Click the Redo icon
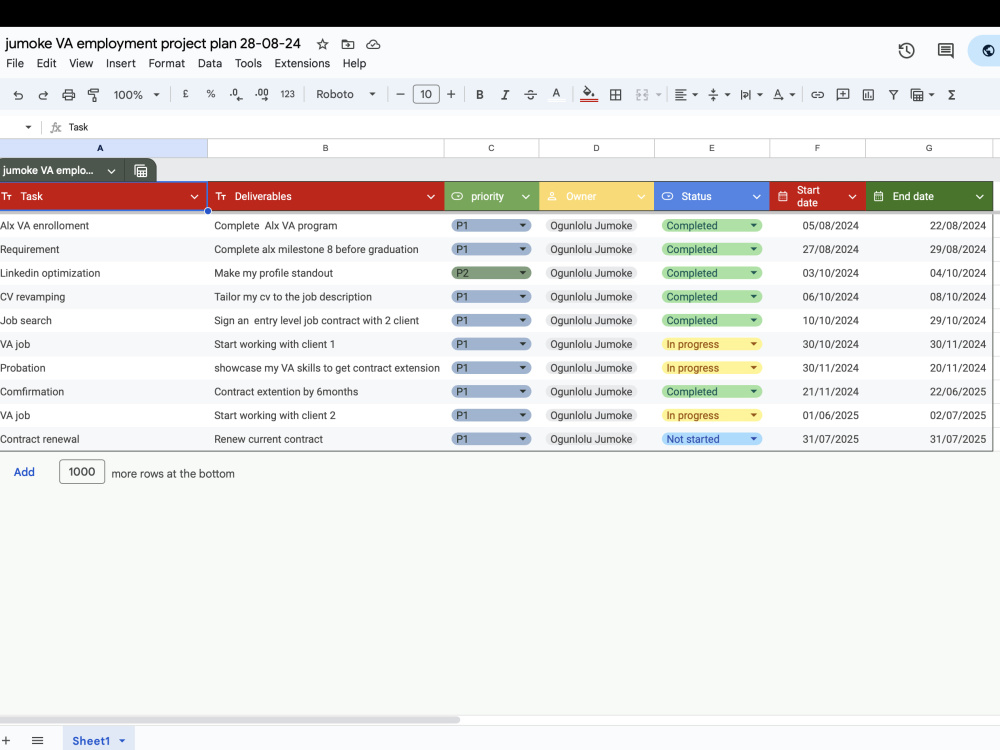 [x=43, y=95]
